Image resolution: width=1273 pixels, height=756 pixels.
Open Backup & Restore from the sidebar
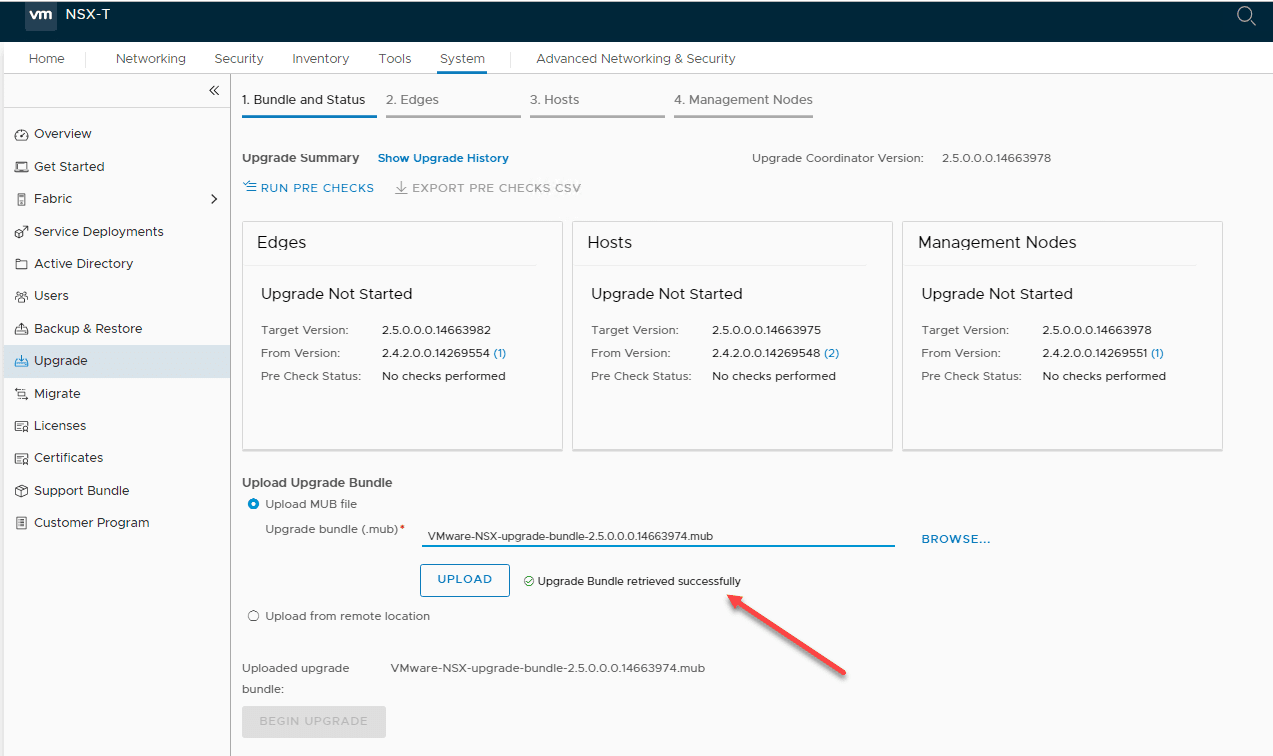coord(20,328)
